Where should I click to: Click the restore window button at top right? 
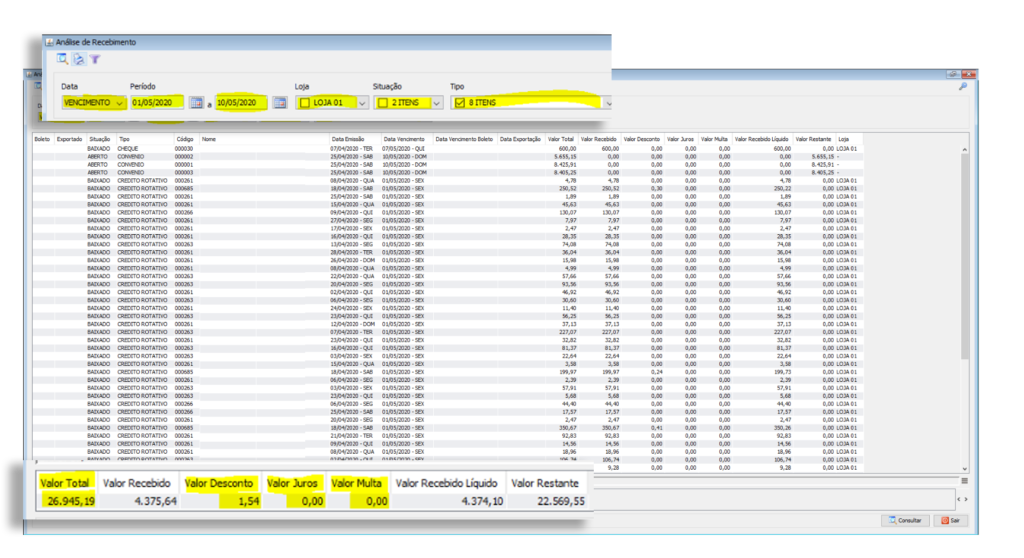click(954, 74)
